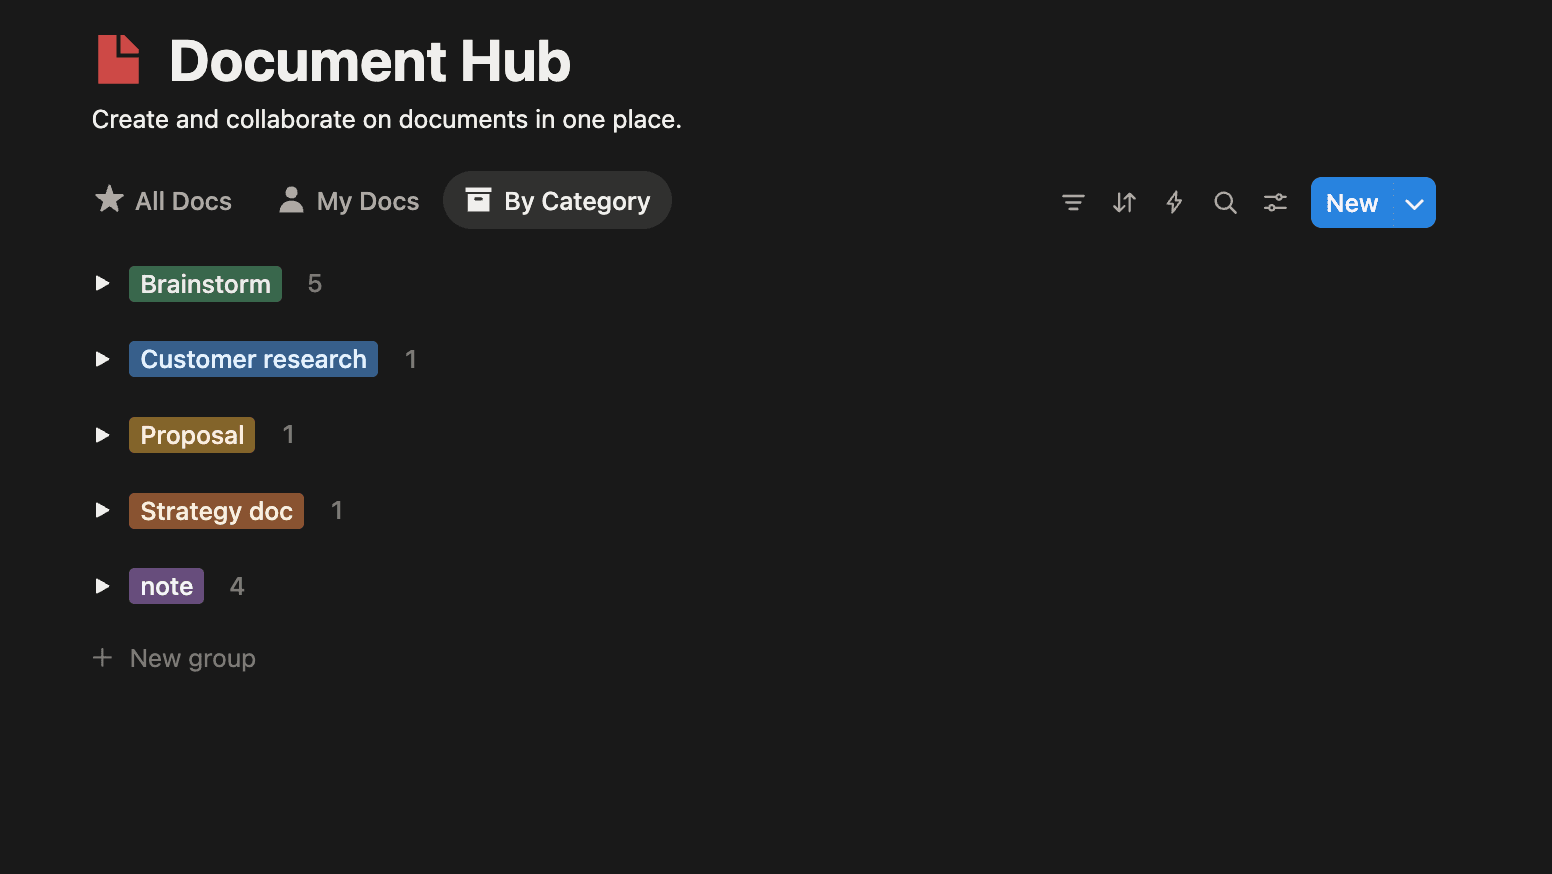This screenshot has width=1552, height=874.
Task: Select the All Docs tab
Action: pos(182,200)
